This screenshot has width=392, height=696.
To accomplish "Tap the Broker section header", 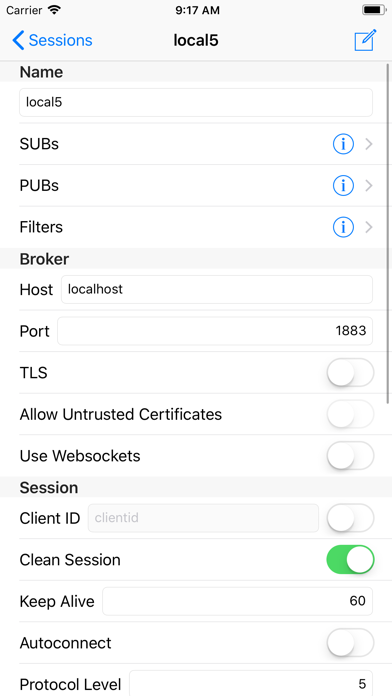I will coord(44,259).
